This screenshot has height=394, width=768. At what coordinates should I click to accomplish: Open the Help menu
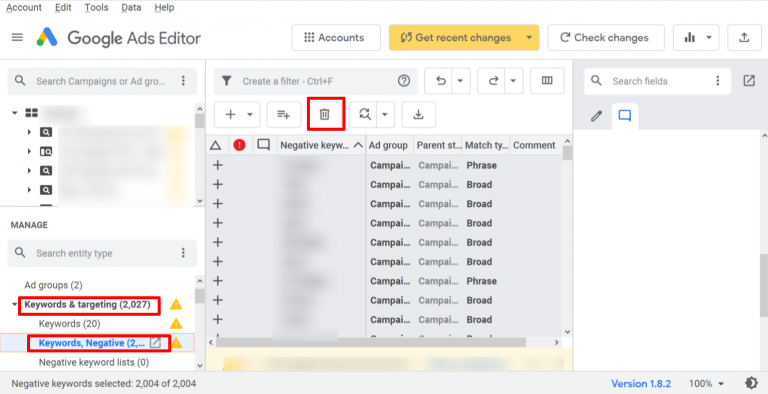tap(164, 7)
